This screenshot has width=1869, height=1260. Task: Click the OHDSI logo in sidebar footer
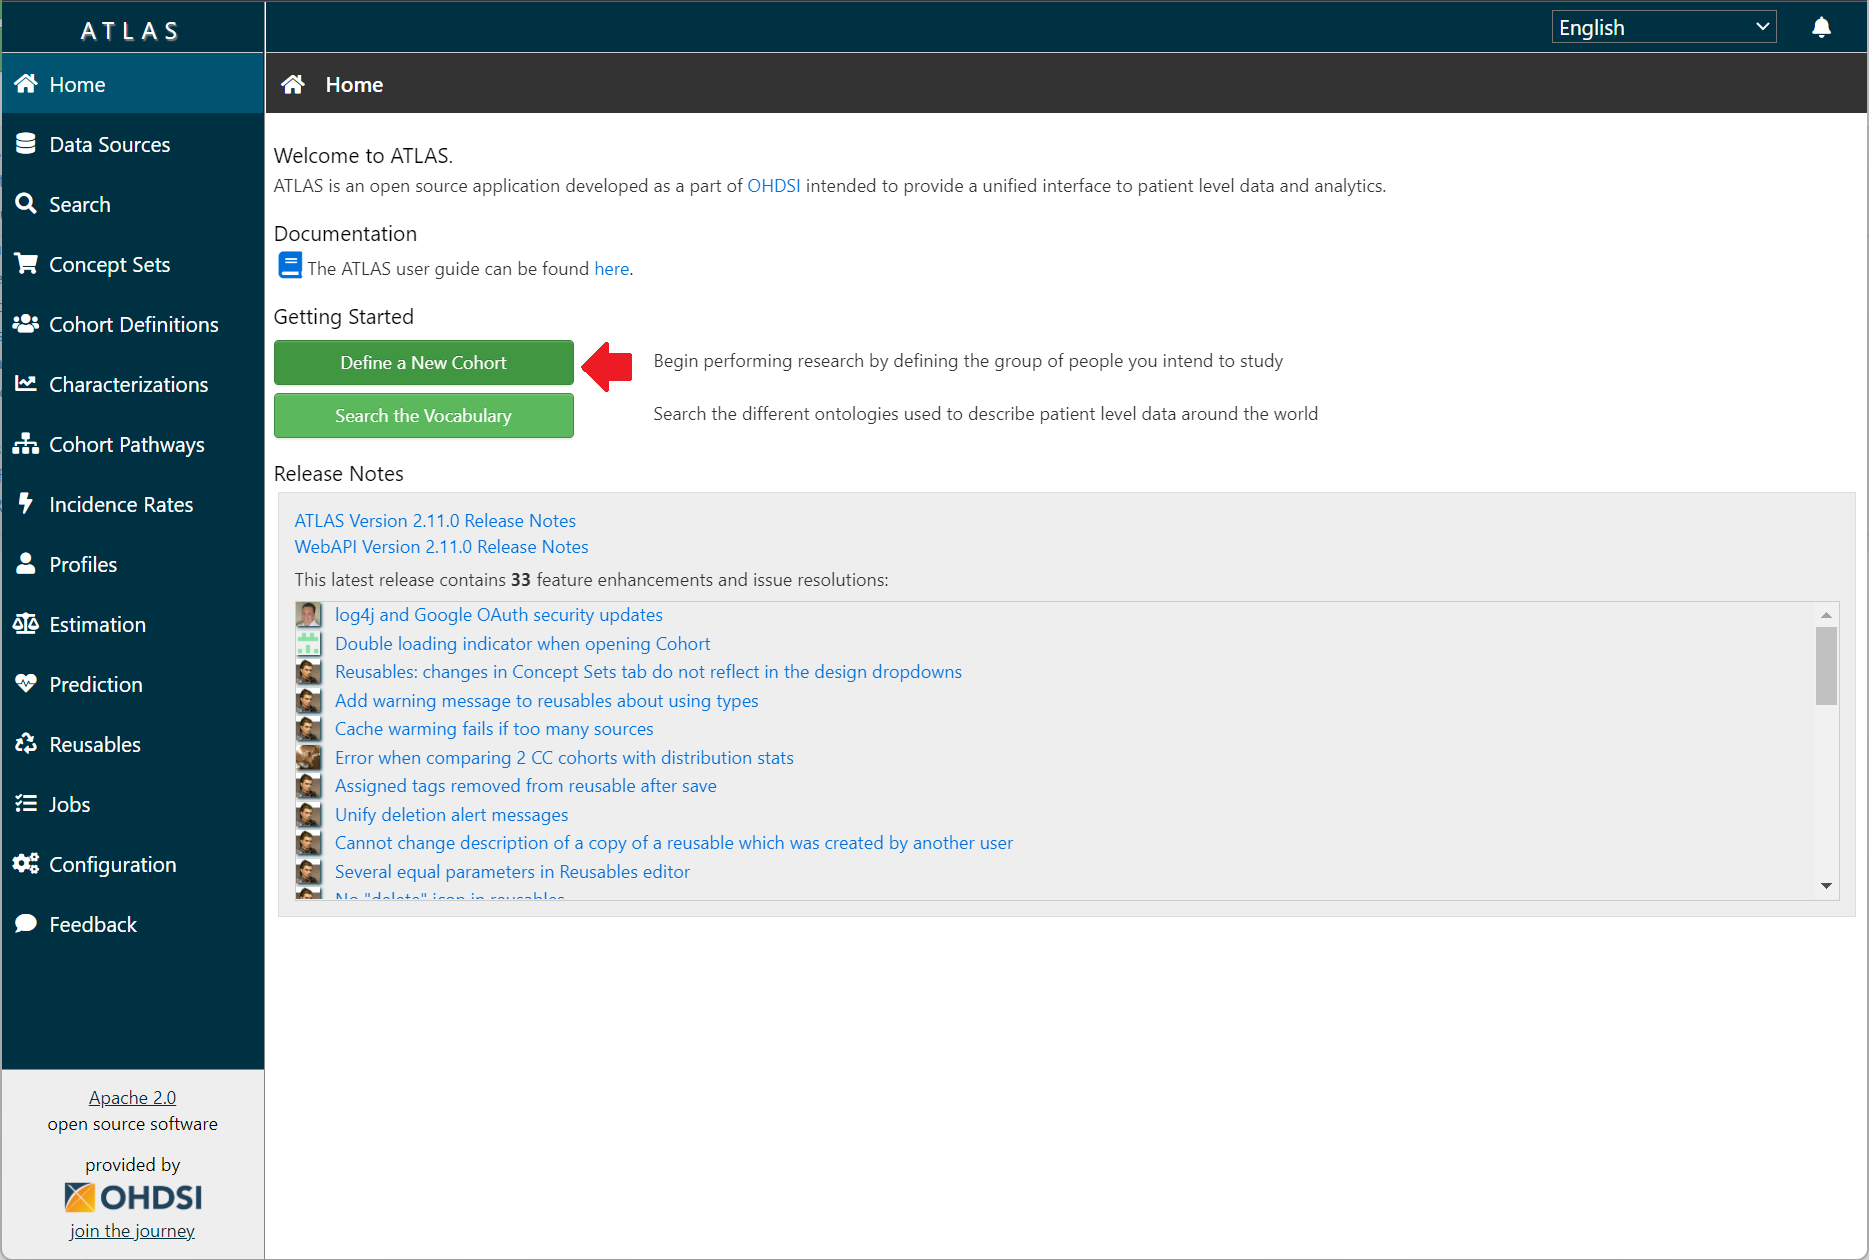point(133,1197)
